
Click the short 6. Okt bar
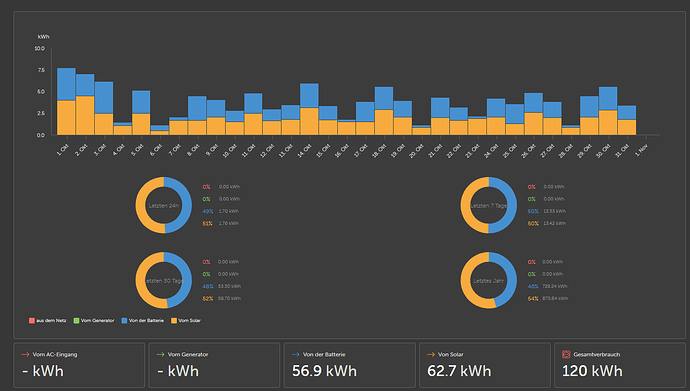coord(159,130)
